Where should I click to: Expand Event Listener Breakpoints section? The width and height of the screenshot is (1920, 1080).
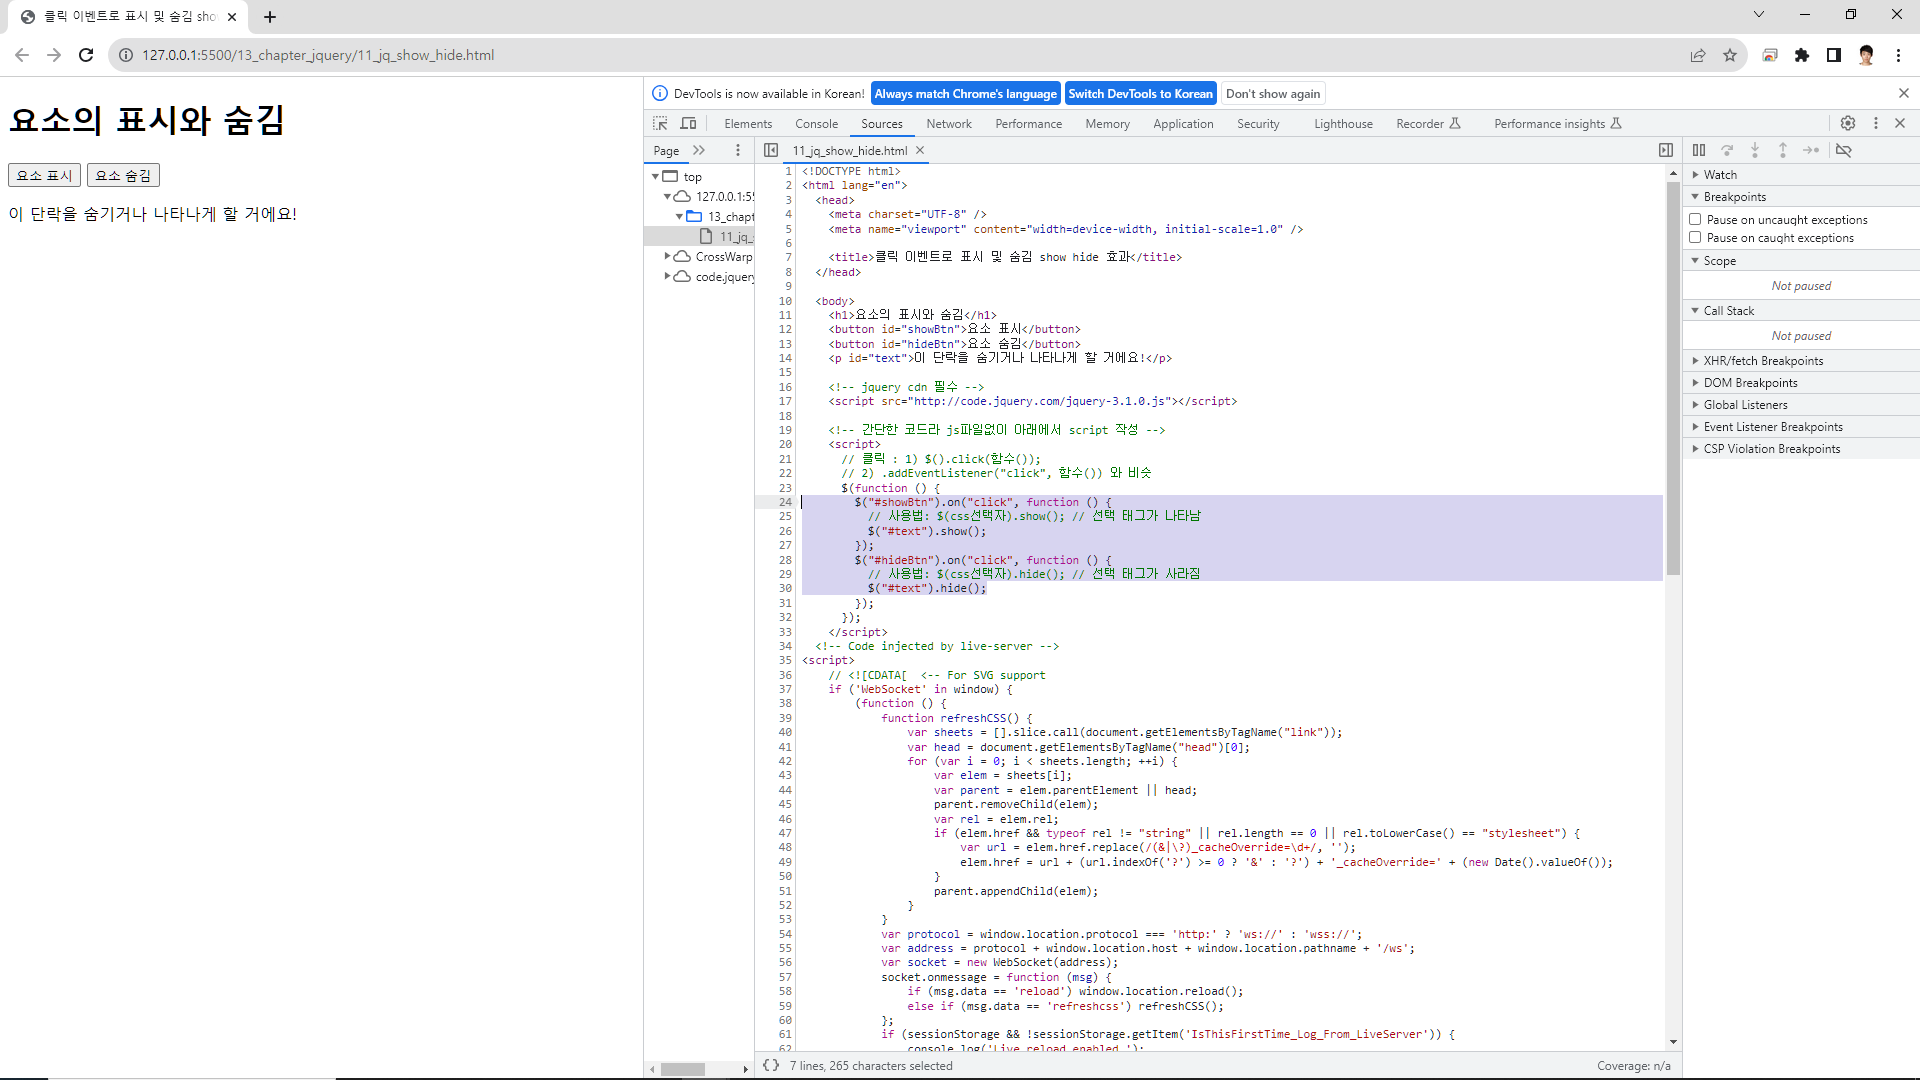[1772, 426]
